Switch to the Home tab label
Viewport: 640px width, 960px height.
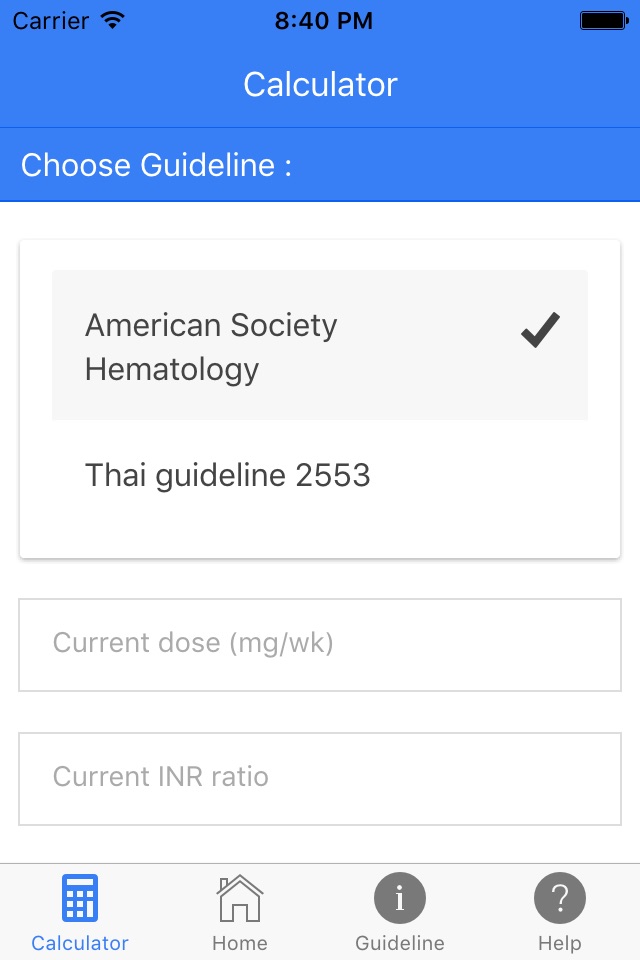(x=239, y=943)
